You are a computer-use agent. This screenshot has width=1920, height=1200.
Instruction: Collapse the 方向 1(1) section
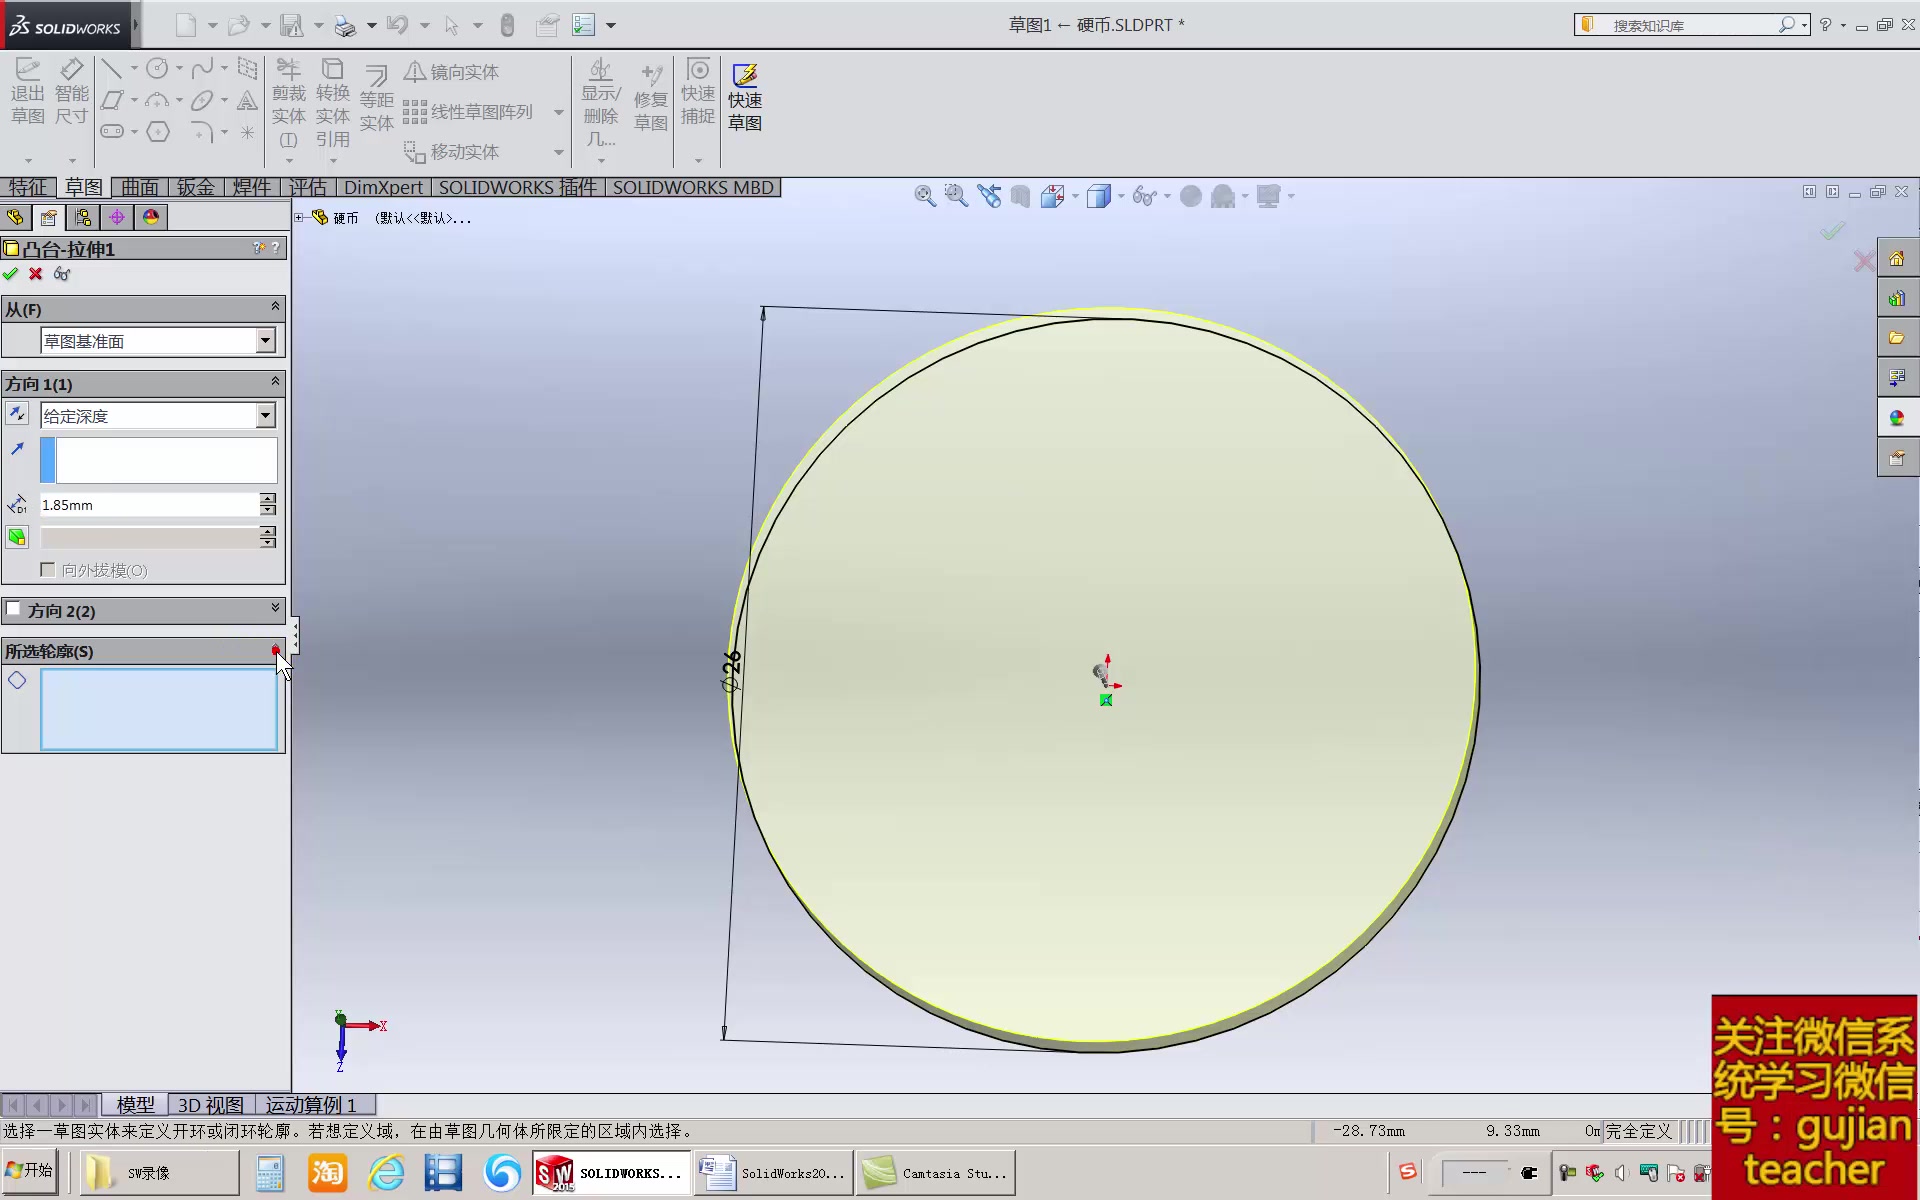275,382
